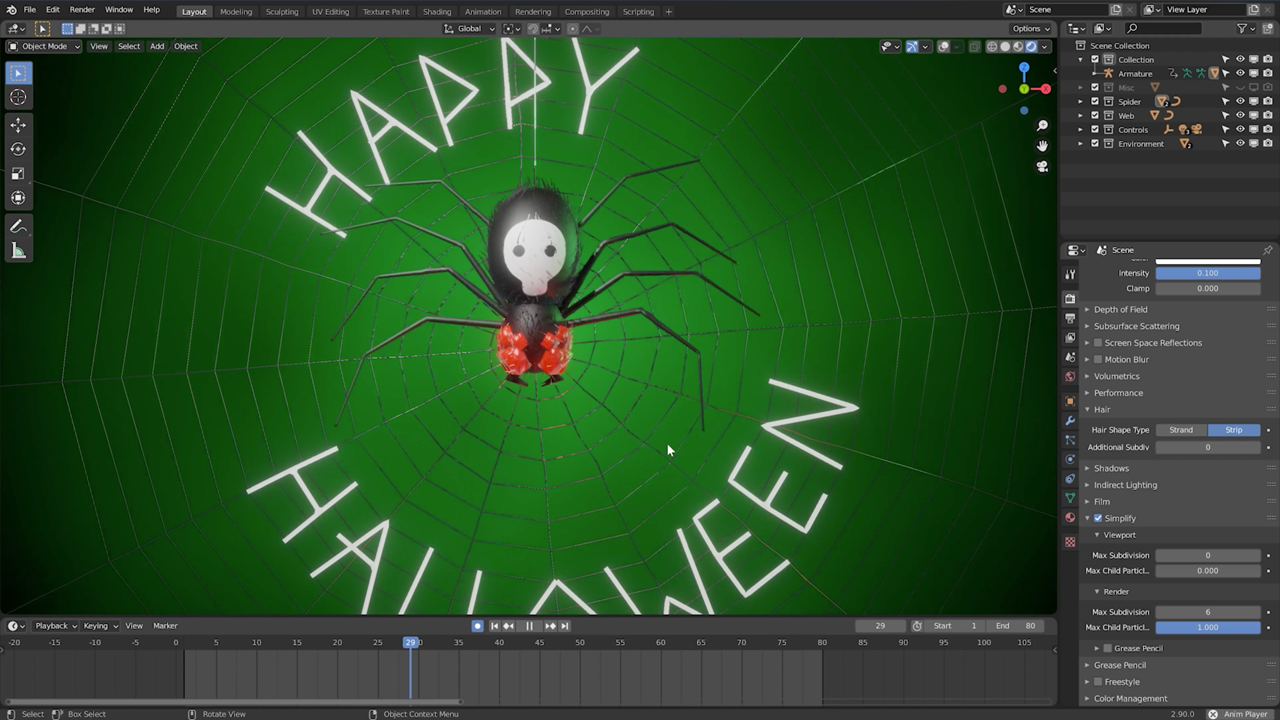1280x720 pixels.
Task: Uncheck the Misc collection checkbox
Action: click(x=1094, y=87)
